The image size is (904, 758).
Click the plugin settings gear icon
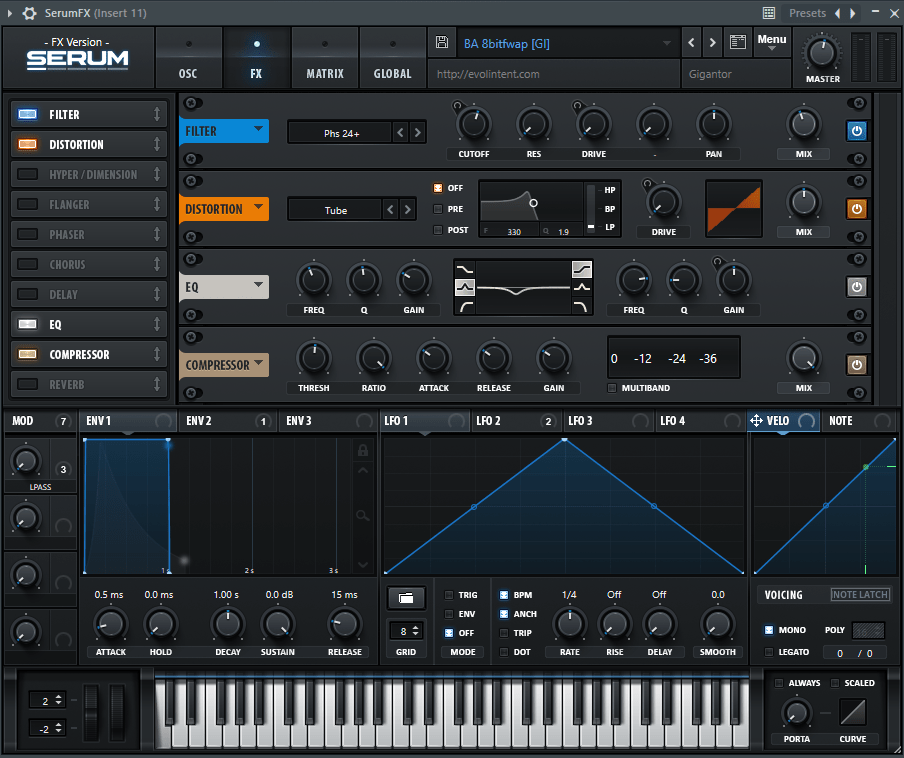pyautogui.click(x=29, y=13)
